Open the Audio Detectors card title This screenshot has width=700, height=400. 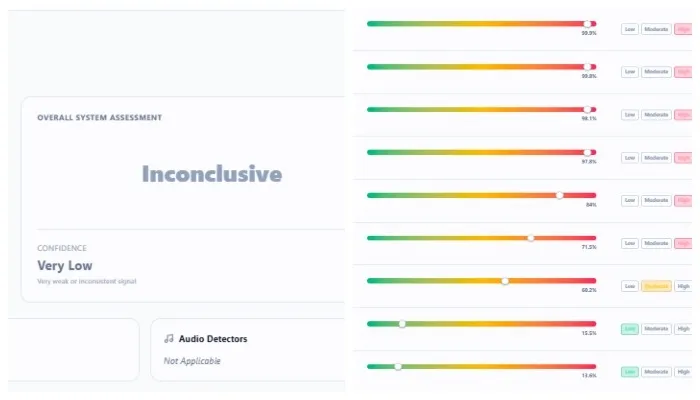(x=213, y=339)
